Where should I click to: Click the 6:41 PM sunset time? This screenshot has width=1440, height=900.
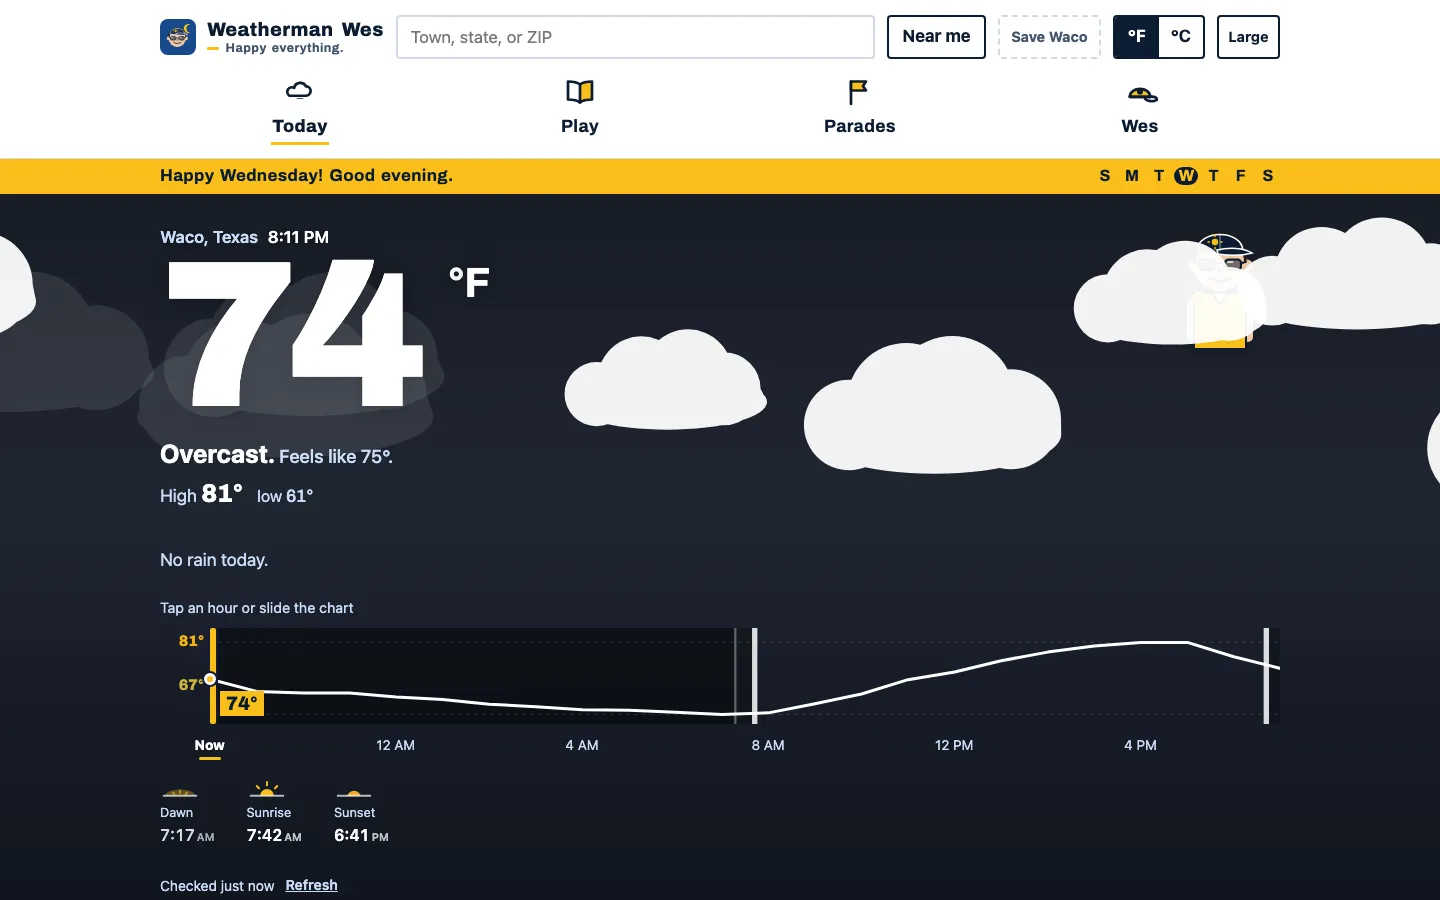[361, 835]
